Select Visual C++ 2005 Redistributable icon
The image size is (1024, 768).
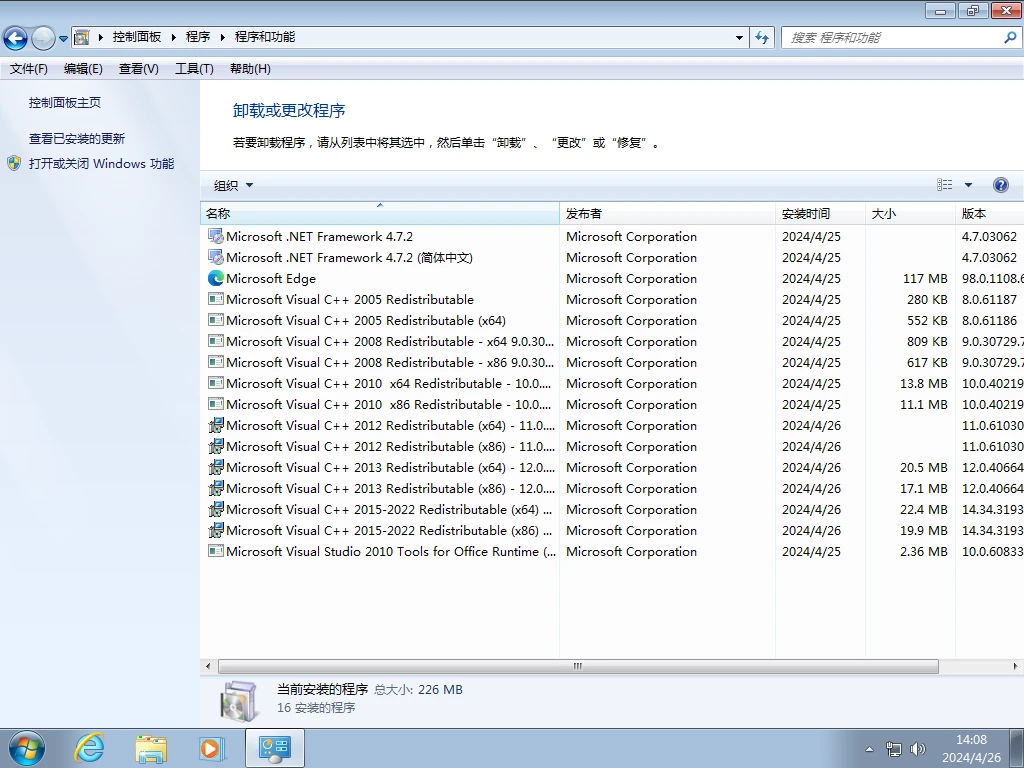(216, 299)
